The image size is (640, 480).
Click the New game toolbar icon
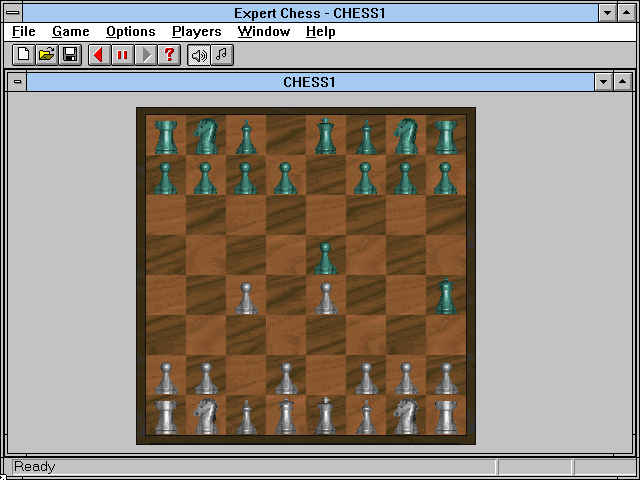(22, 55)
